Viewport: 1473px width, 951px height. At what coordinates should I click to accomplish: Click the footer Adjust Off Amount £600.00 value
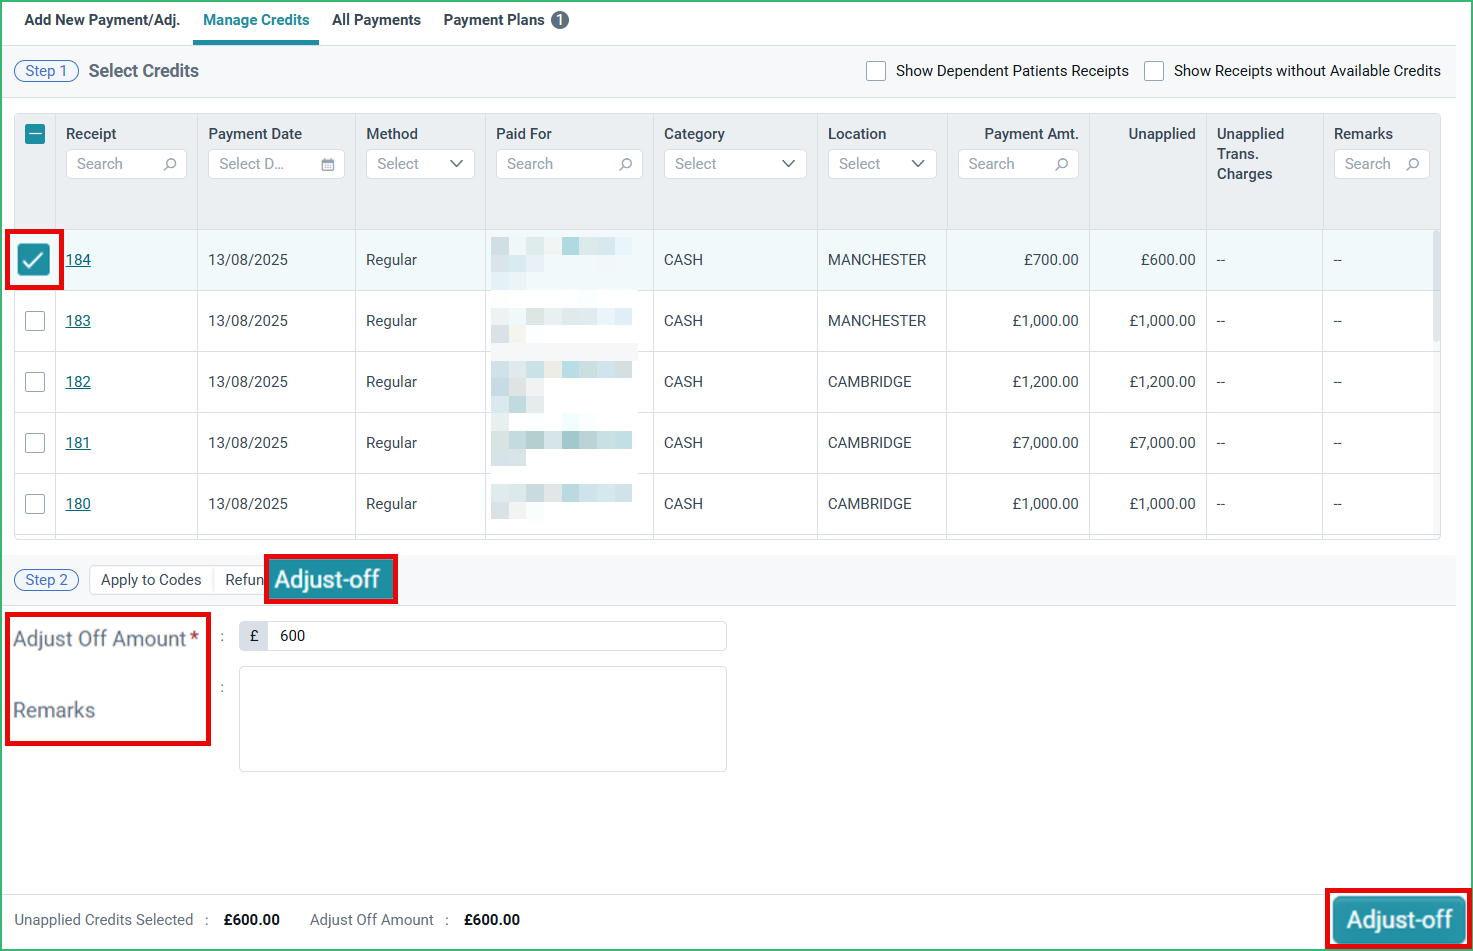point(492,920)
